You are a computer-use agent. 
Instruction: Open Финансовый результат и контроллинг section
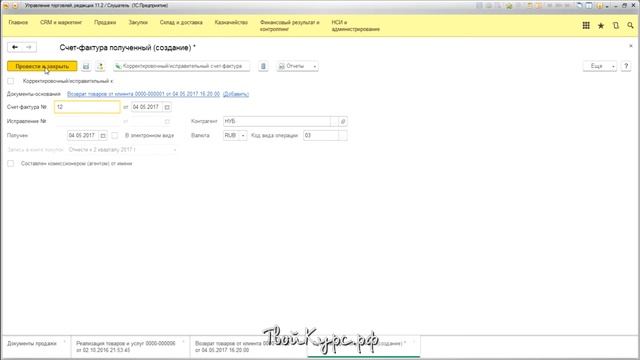coord(289,26)
